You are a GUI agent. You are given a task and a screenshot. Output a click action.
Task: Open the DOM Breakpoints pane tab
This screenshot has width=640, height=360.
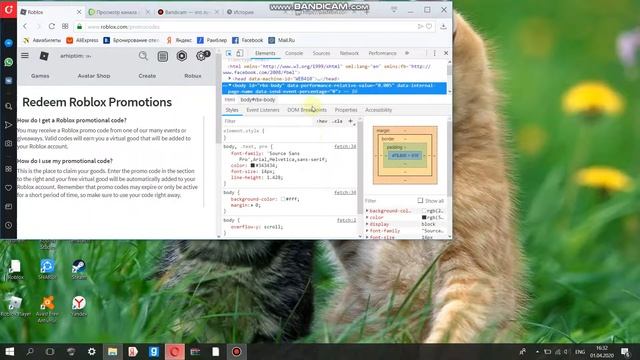click(307, 110)
